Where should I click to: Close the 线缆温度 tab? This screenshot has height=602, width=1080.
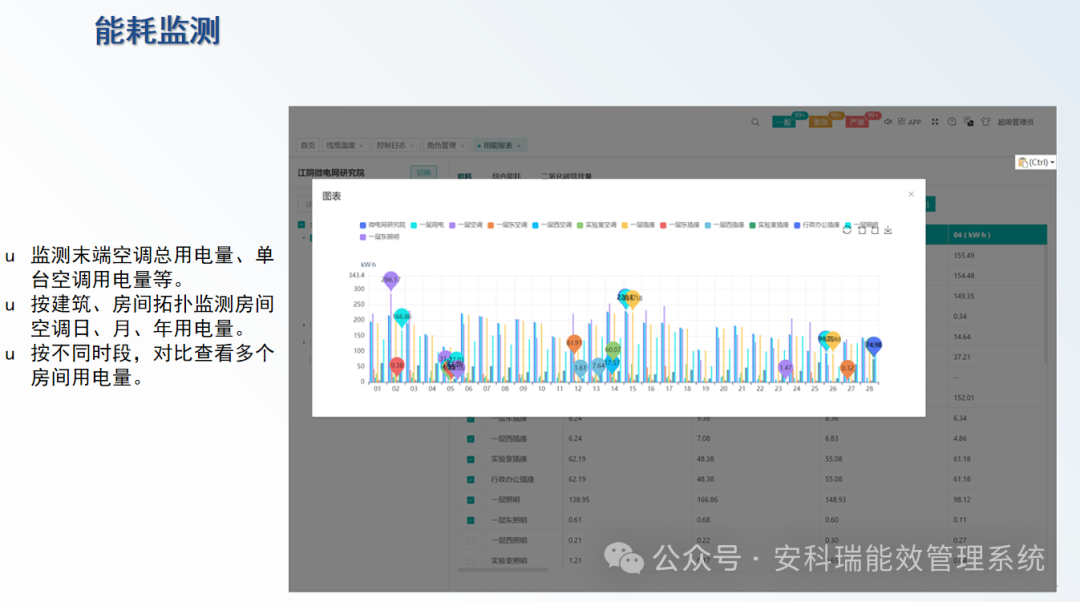pyautogui.click(x=361, y=145)
